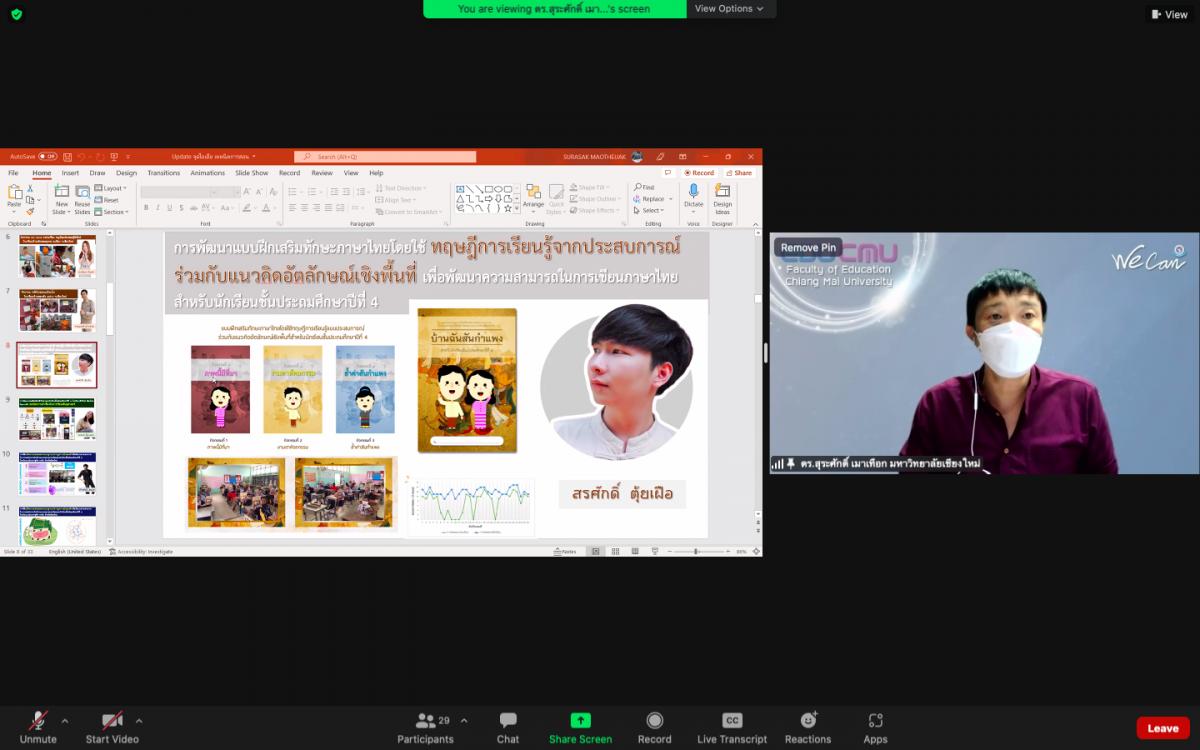Open the Layout dropdown
The width and height of the screenshot is (1200, 750).
(x=111, y=188)
